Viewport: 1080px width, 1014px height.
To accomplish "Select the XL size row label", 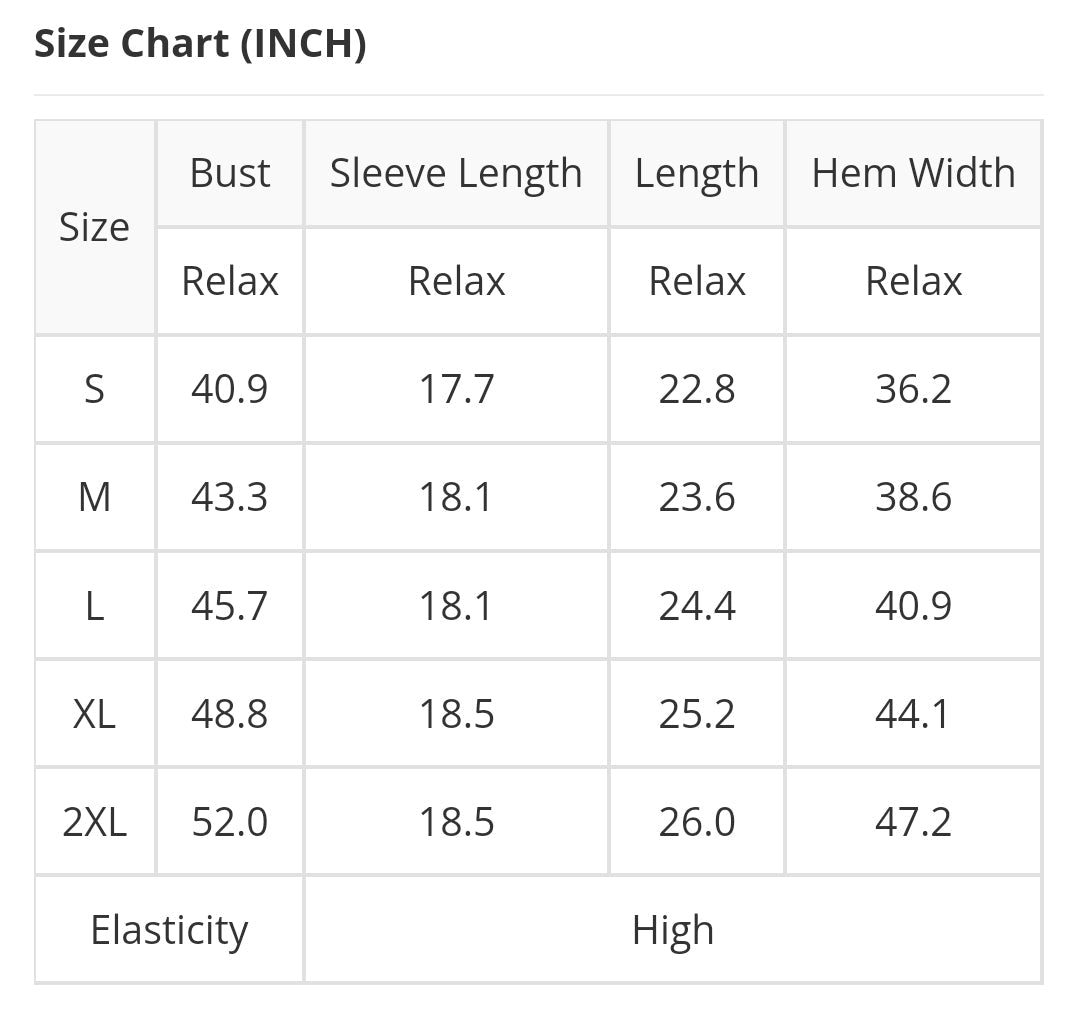I will tap(94, 714).
